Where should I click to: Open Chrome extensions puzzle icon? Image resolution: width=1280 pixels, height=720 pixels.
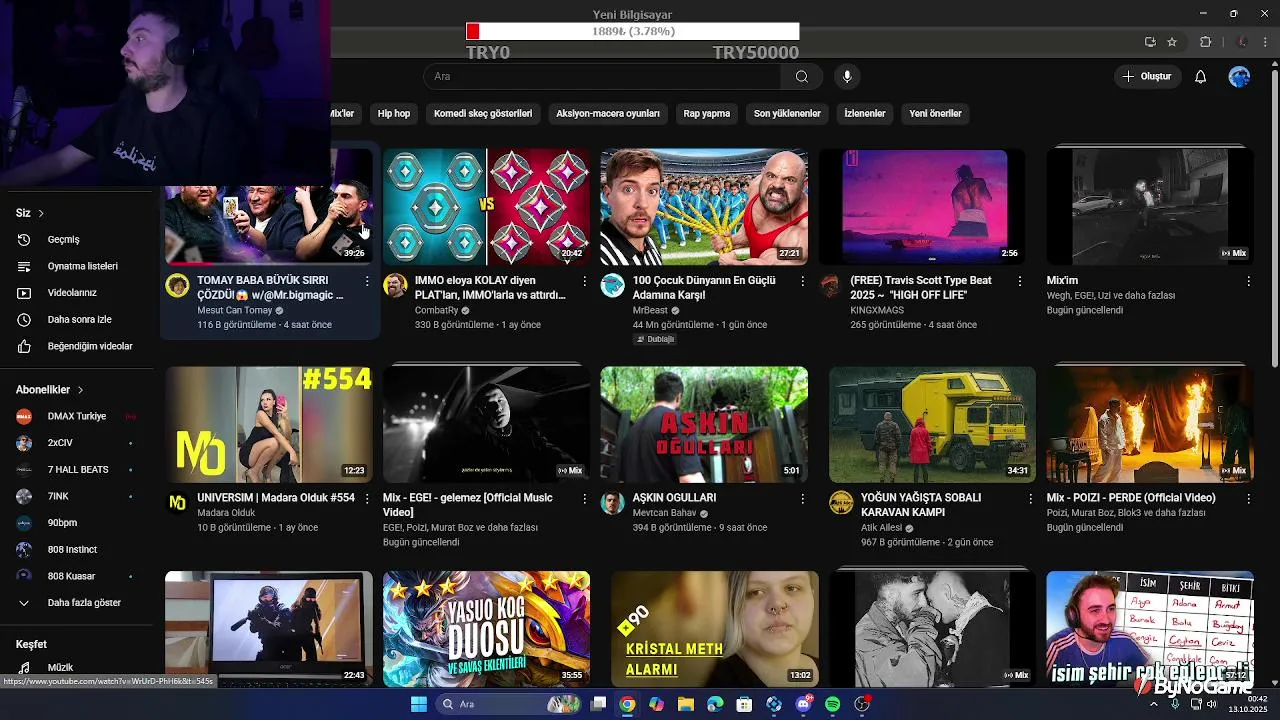click(1205, 42)
